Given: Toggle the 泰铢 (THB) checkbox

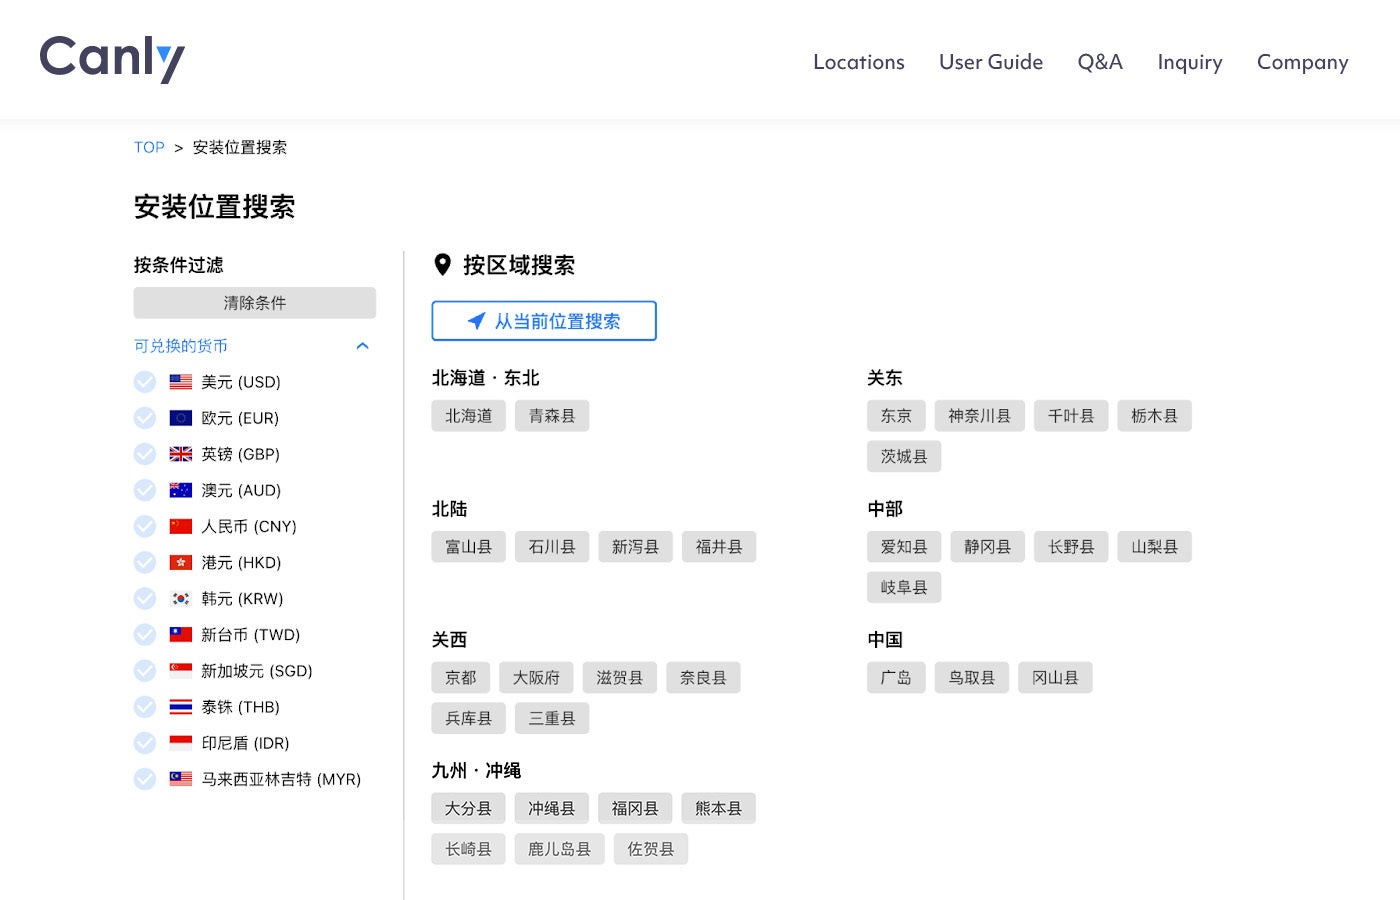Looking at the screenshot, I should [x=145, y=706].
